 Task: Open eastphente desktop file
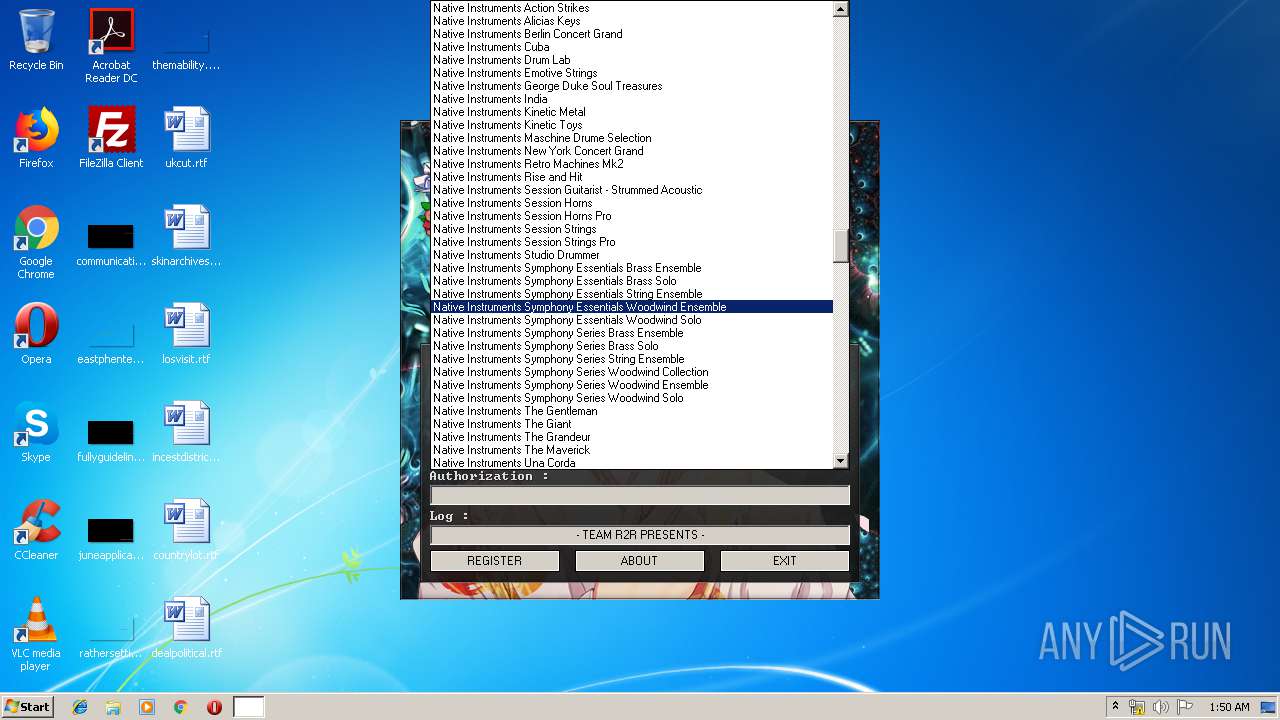tap(111, 340)
